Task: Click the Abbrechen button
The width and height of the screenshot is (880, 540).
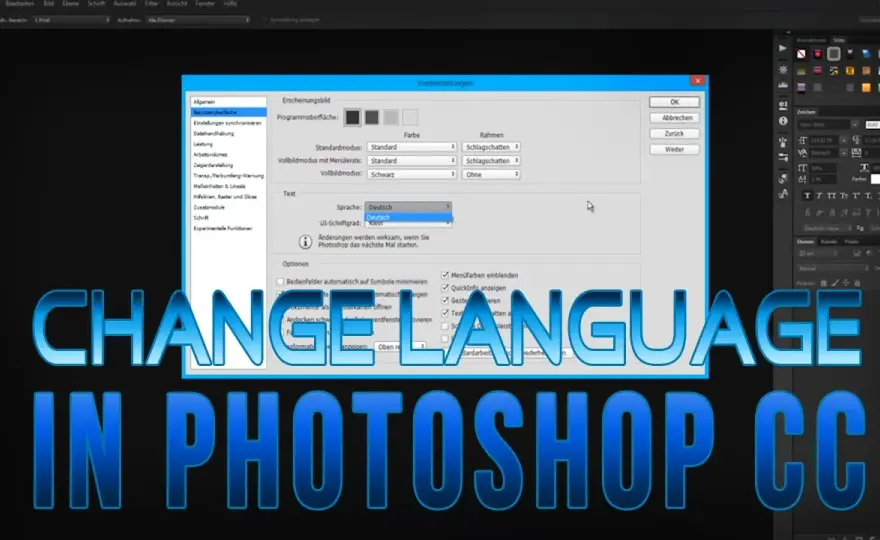Action: coord(674,118)
